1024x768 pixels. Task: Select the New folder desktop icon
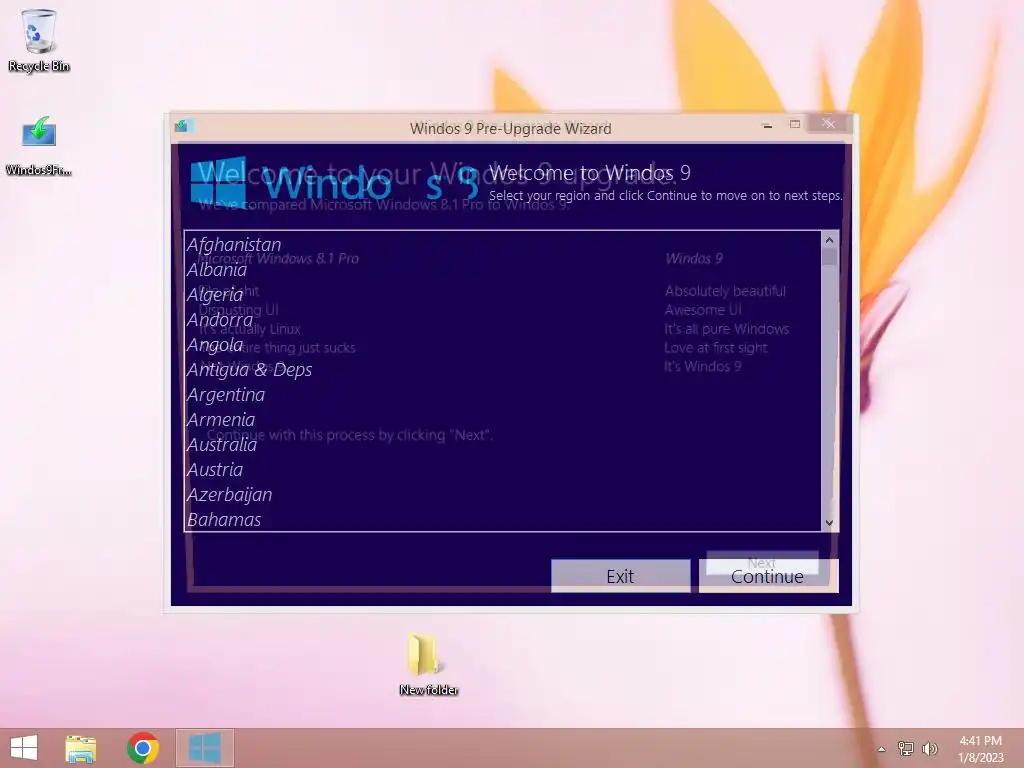pos(428,664)
